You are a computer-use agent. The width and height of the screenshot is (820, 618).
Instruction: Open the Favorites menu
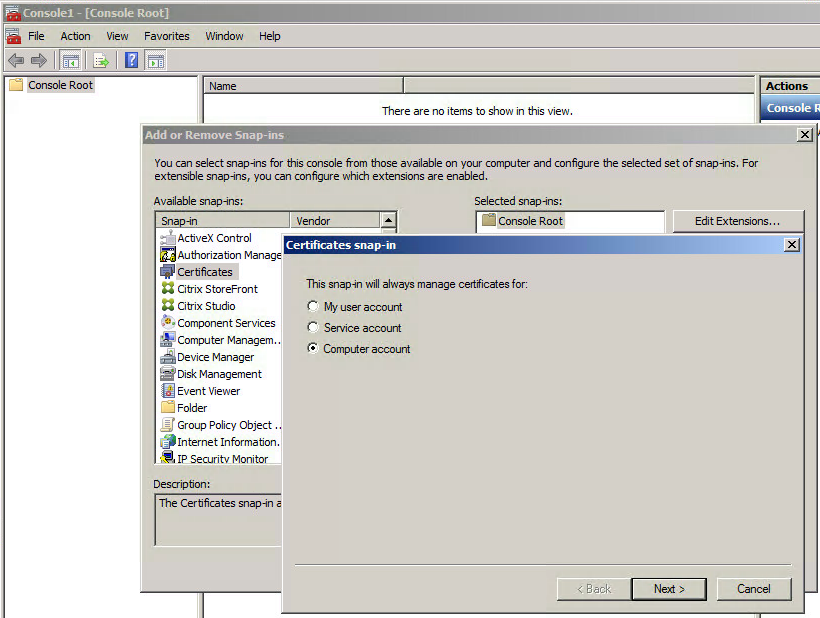coord(166,36)
